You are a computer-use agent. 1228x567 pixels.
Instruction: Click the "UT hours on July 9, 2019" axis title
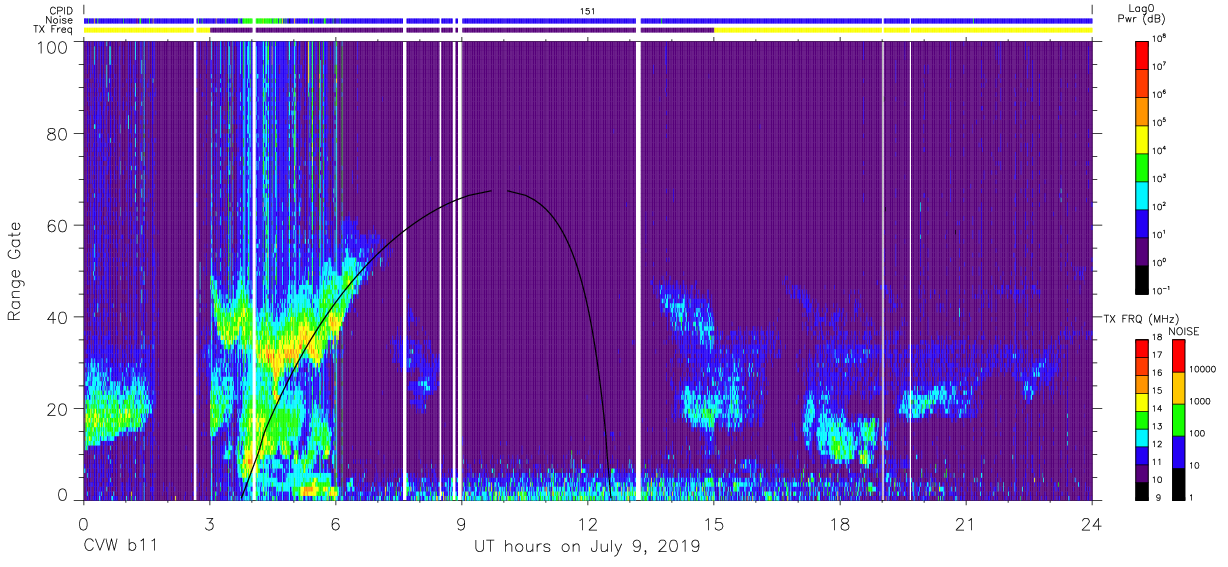pyautogui.click(x=587, y=547)
